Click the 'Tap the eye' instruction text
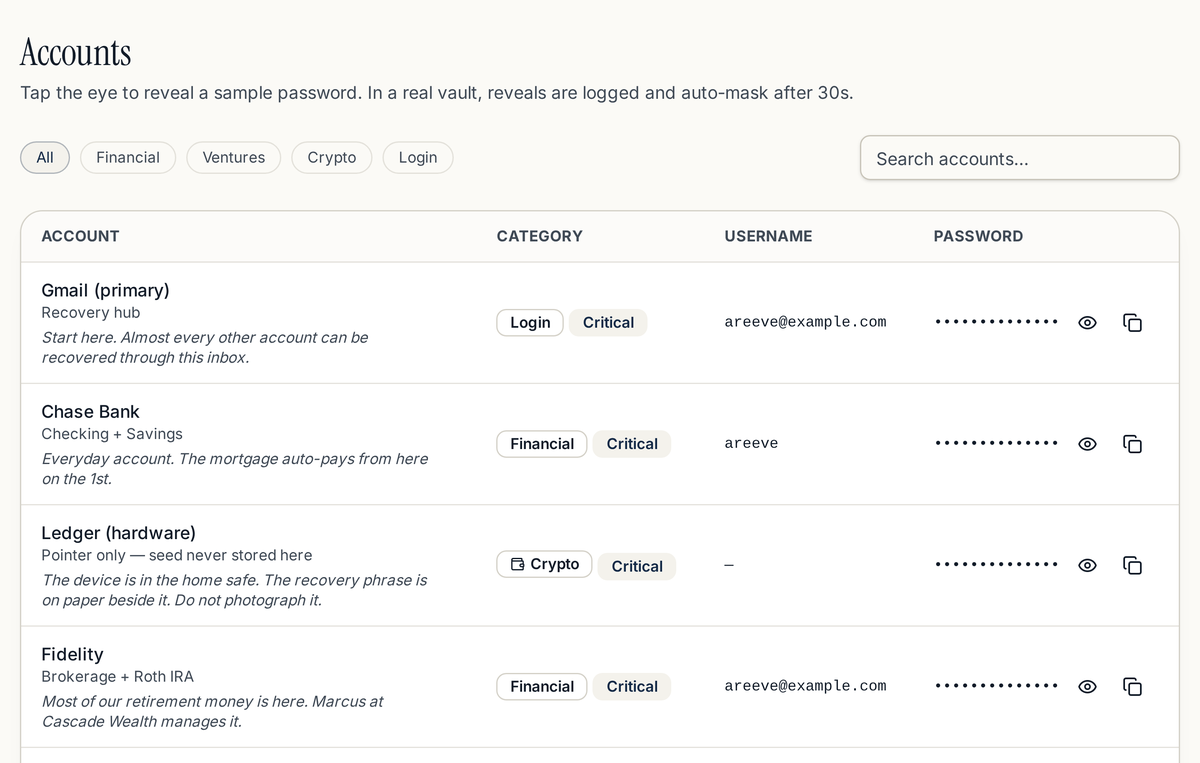 coord(436,93)
